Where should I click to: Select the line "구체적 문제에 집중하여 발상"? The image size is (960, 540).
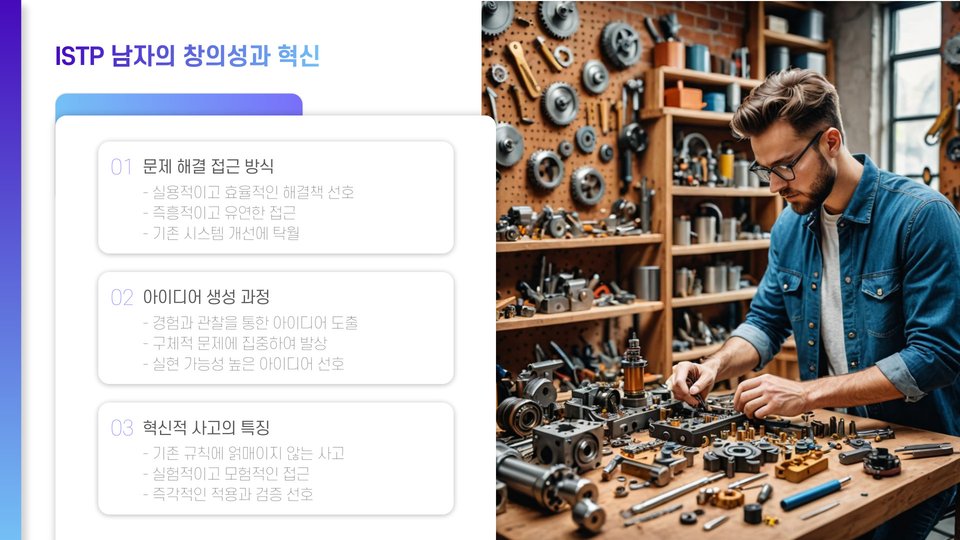pyautogui.click(x=235, y=343)
